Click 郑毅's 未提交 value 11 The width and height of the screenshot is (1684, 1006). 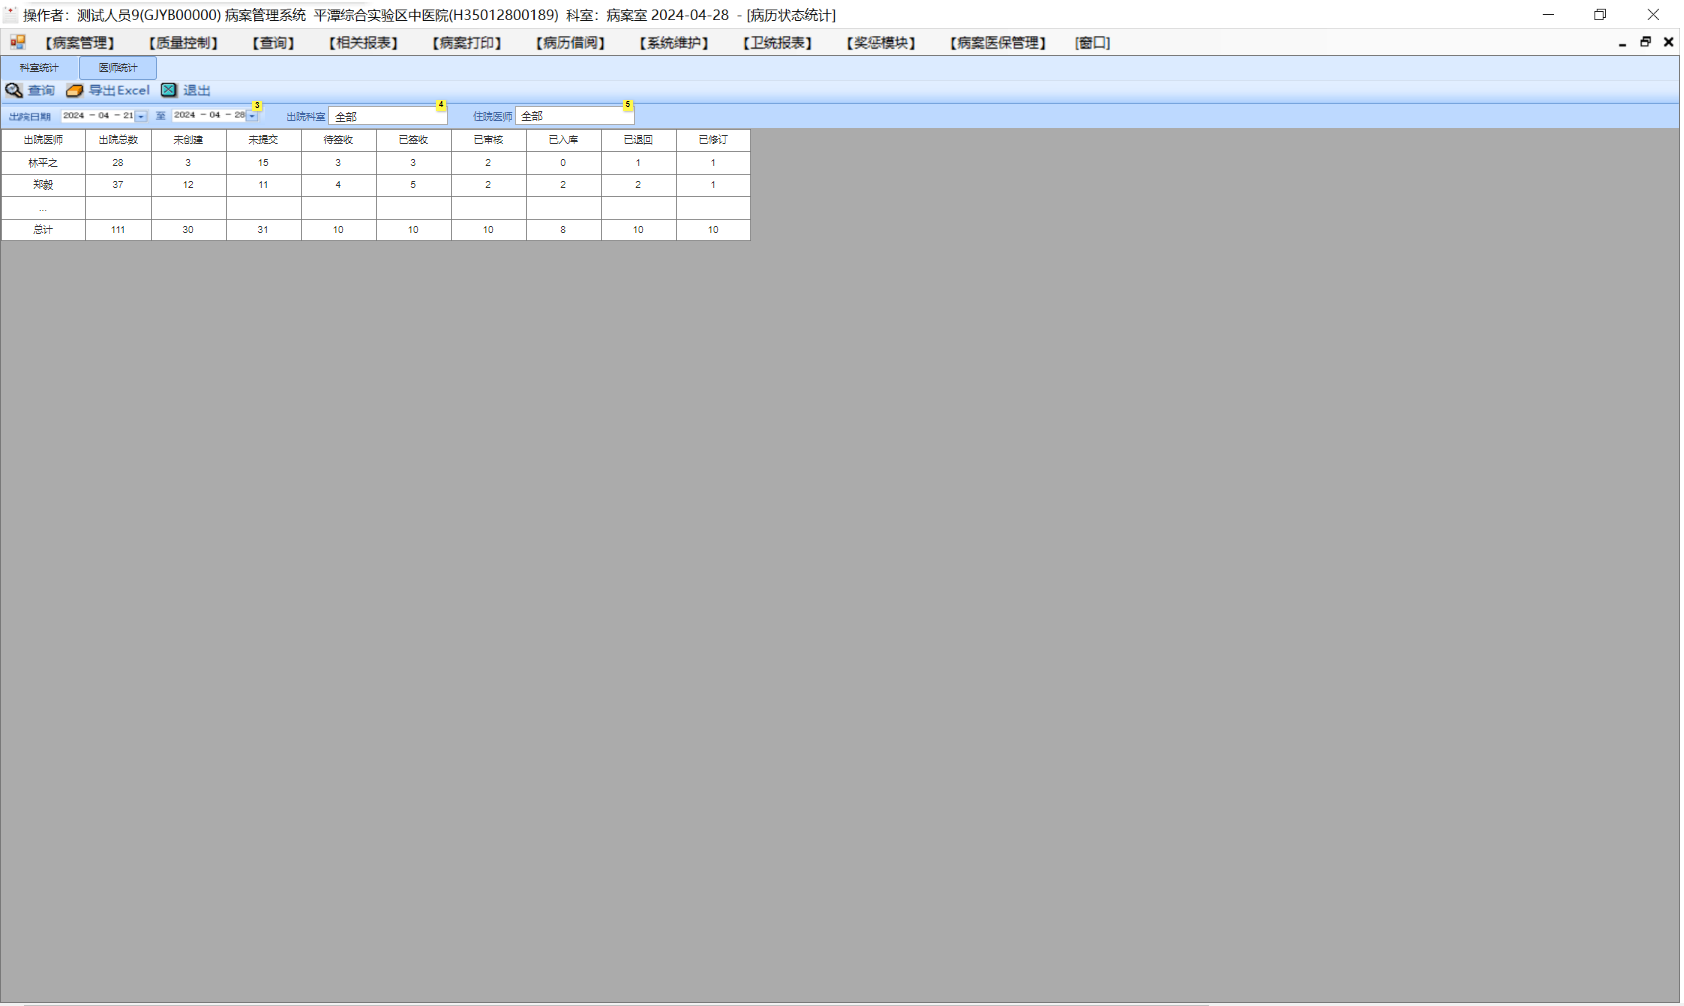tap(263, 185)
